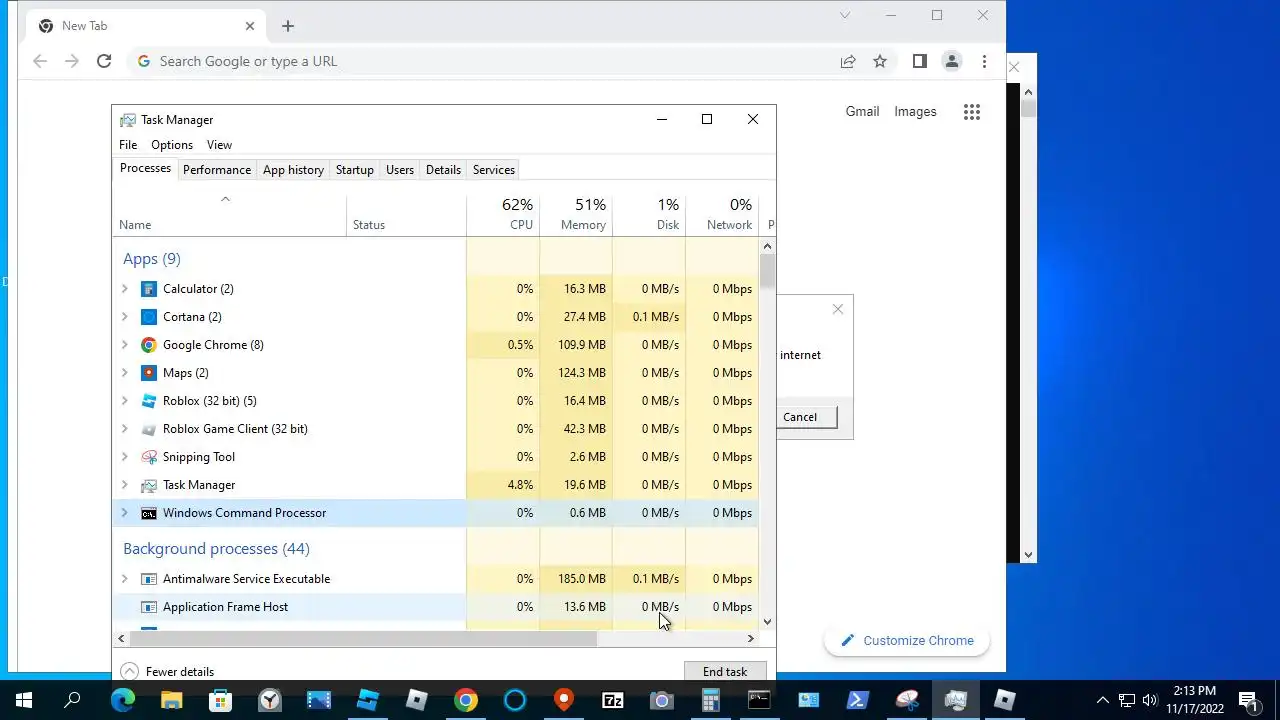Open Microsoft Store from the taskbar
1280x720 pixels.
click(x=220, y=700)
